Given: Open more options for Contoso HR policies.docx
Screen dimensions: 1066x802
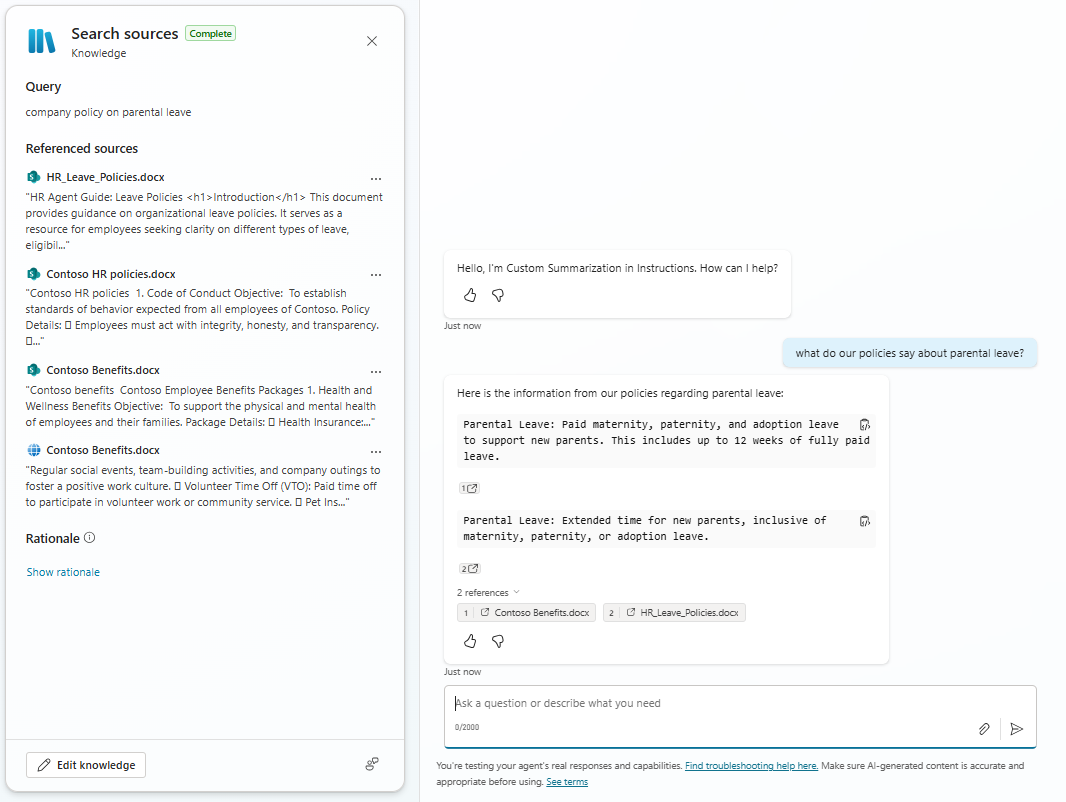Looking at the screenshot, I should (x=376, y=275).
